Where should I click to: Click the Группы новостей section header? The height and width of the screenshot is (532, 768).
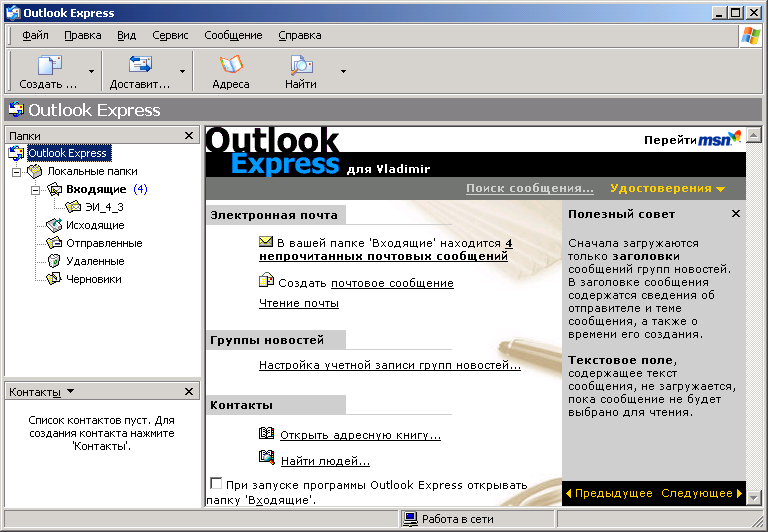[x=275, y=340]
